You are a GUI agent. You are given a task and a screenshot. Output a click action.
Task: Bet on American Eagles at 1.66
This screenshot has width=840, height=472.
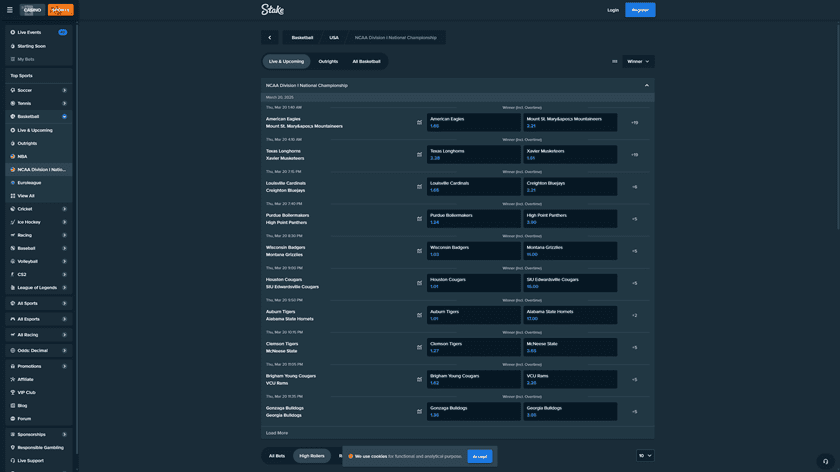tap(474, 123)
